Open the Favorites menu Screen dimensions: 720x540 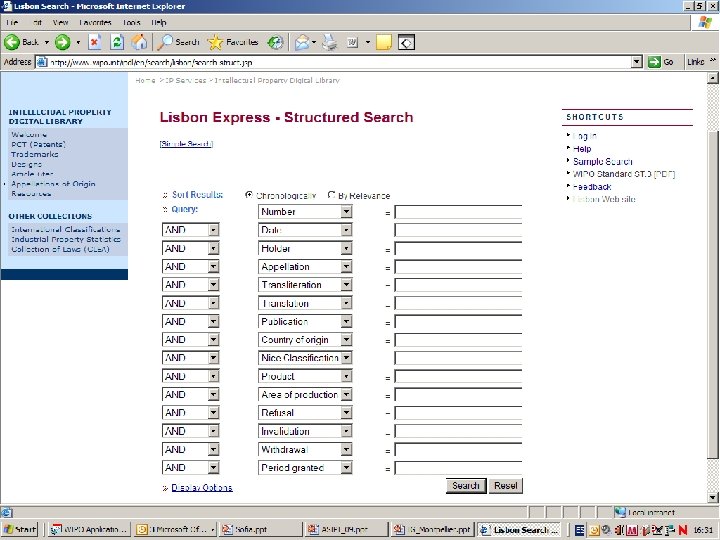[95, 22]
